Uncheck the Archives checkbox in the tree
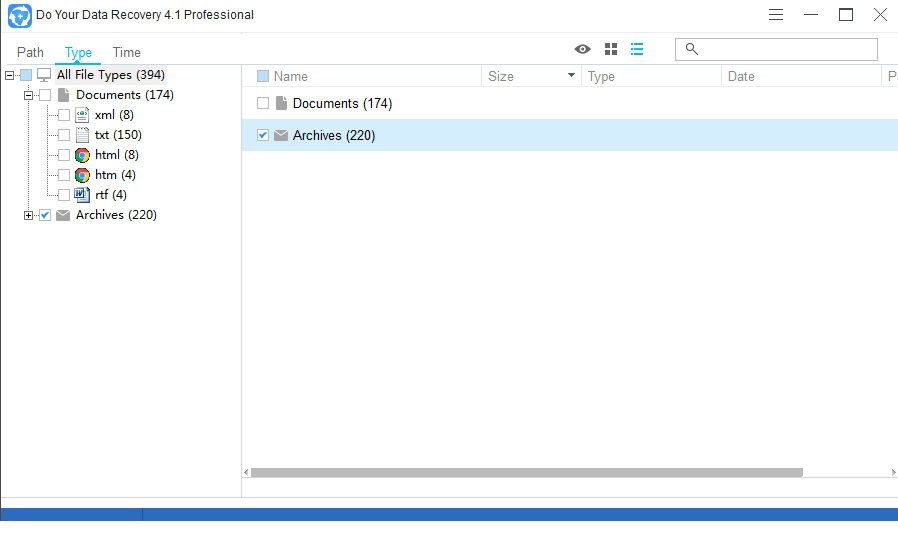 pos(45,215)
